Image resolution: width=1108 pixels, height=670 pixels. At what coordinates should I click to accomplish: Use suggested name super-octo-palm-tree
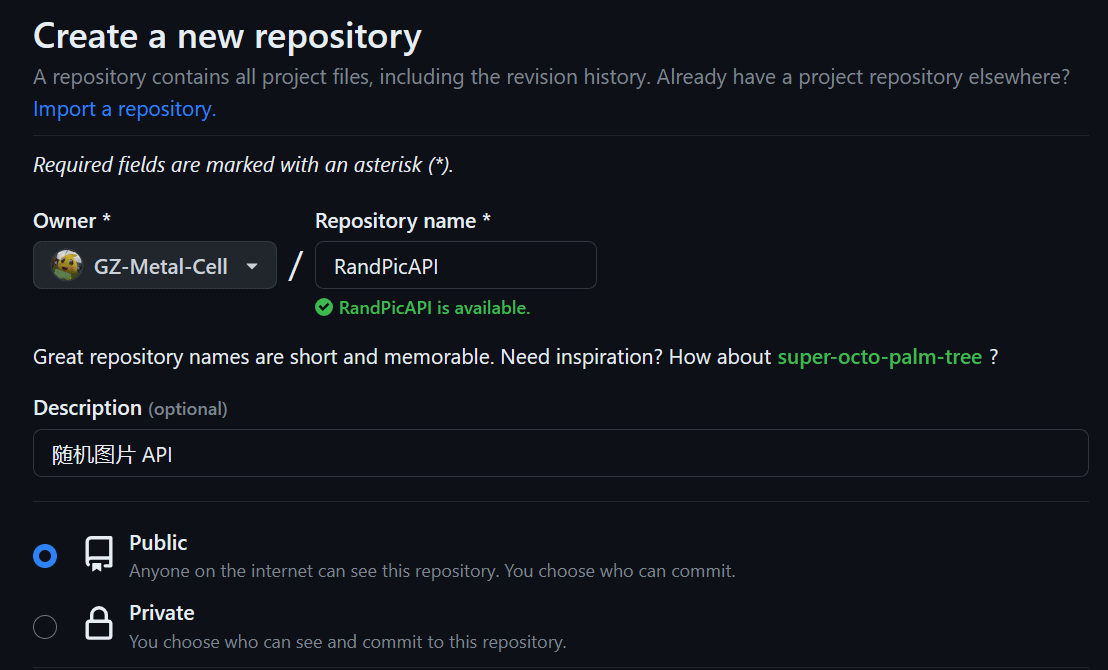click(880, 357)
